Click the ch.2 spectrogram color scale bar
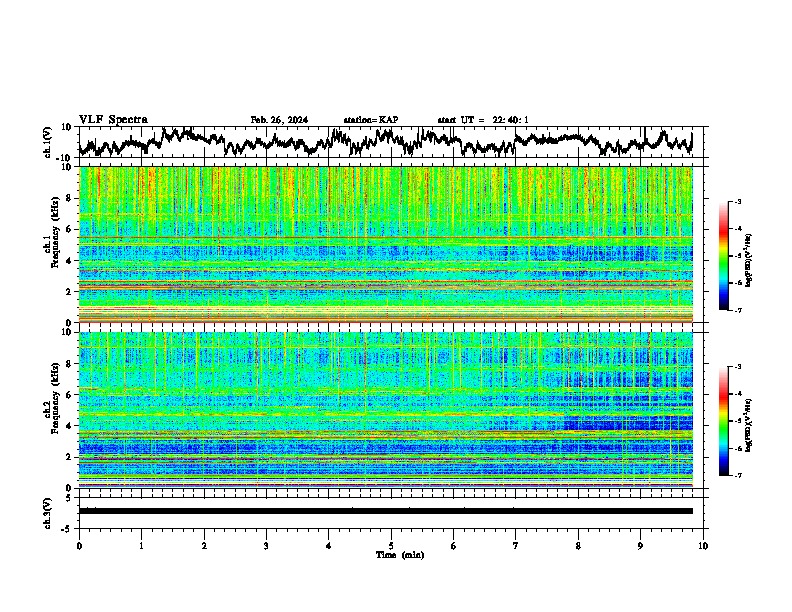This screenshot has height=612, width=792. click(724, 421)
